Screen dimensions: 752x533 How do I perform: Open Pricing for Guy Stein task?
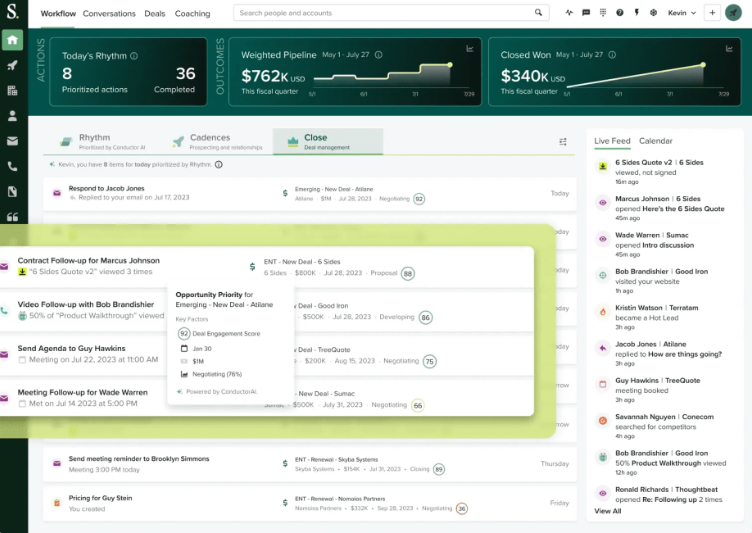310,503
